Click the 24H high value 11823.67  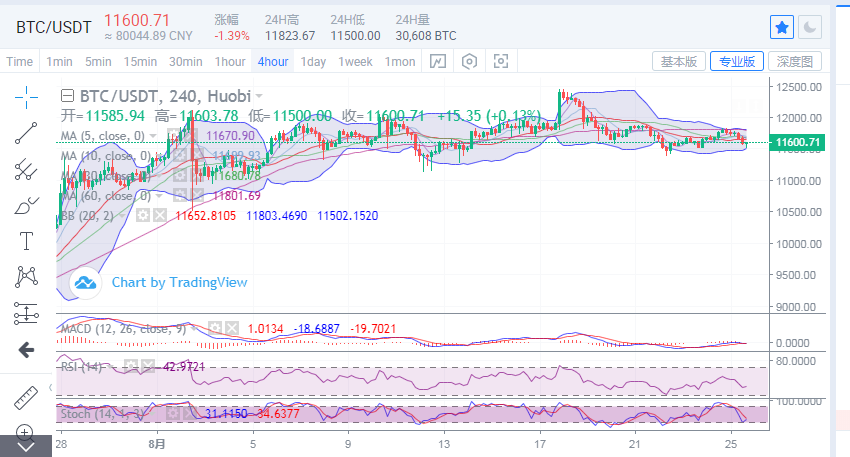(x=290, y=36)
